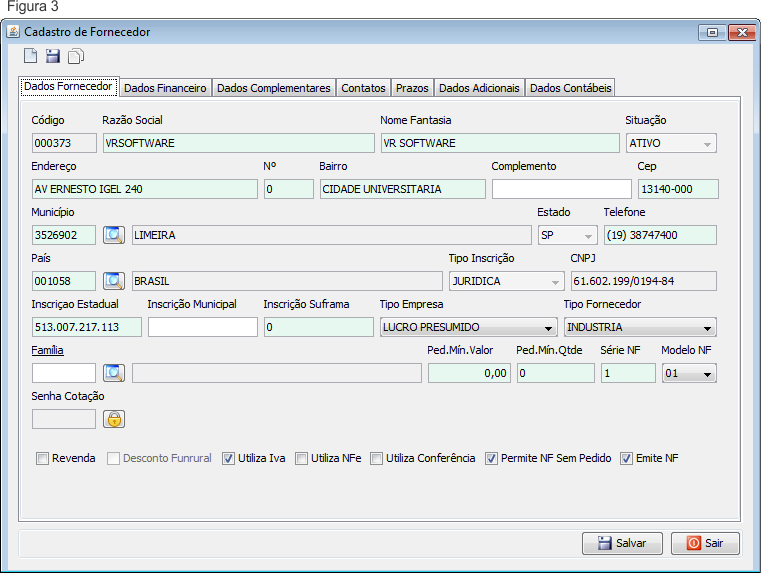Click the Ped.Mín.Qtde field
761x573 pixels.
tap(556, 373)
